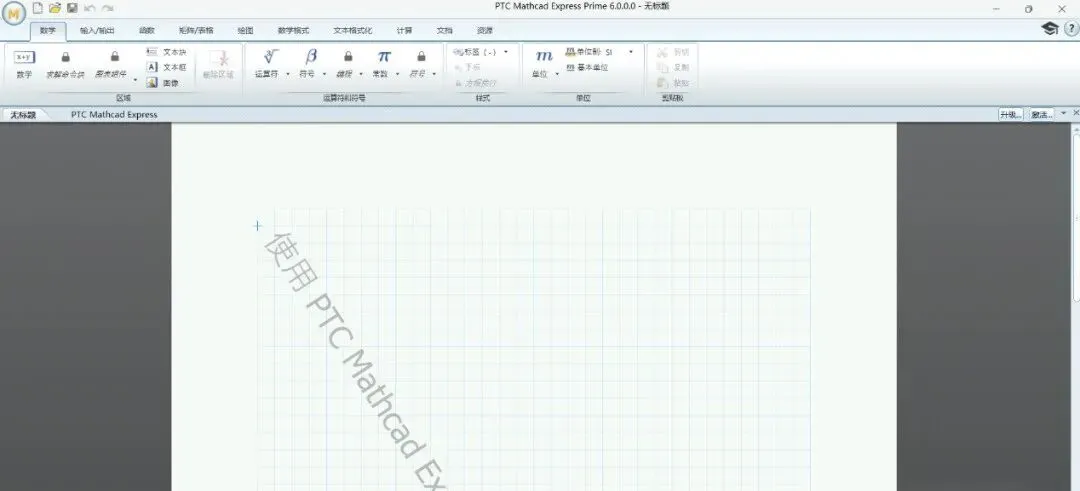Click the locked 求解命令块 button
The image size is (1080, 491).
tap(65, 65)
